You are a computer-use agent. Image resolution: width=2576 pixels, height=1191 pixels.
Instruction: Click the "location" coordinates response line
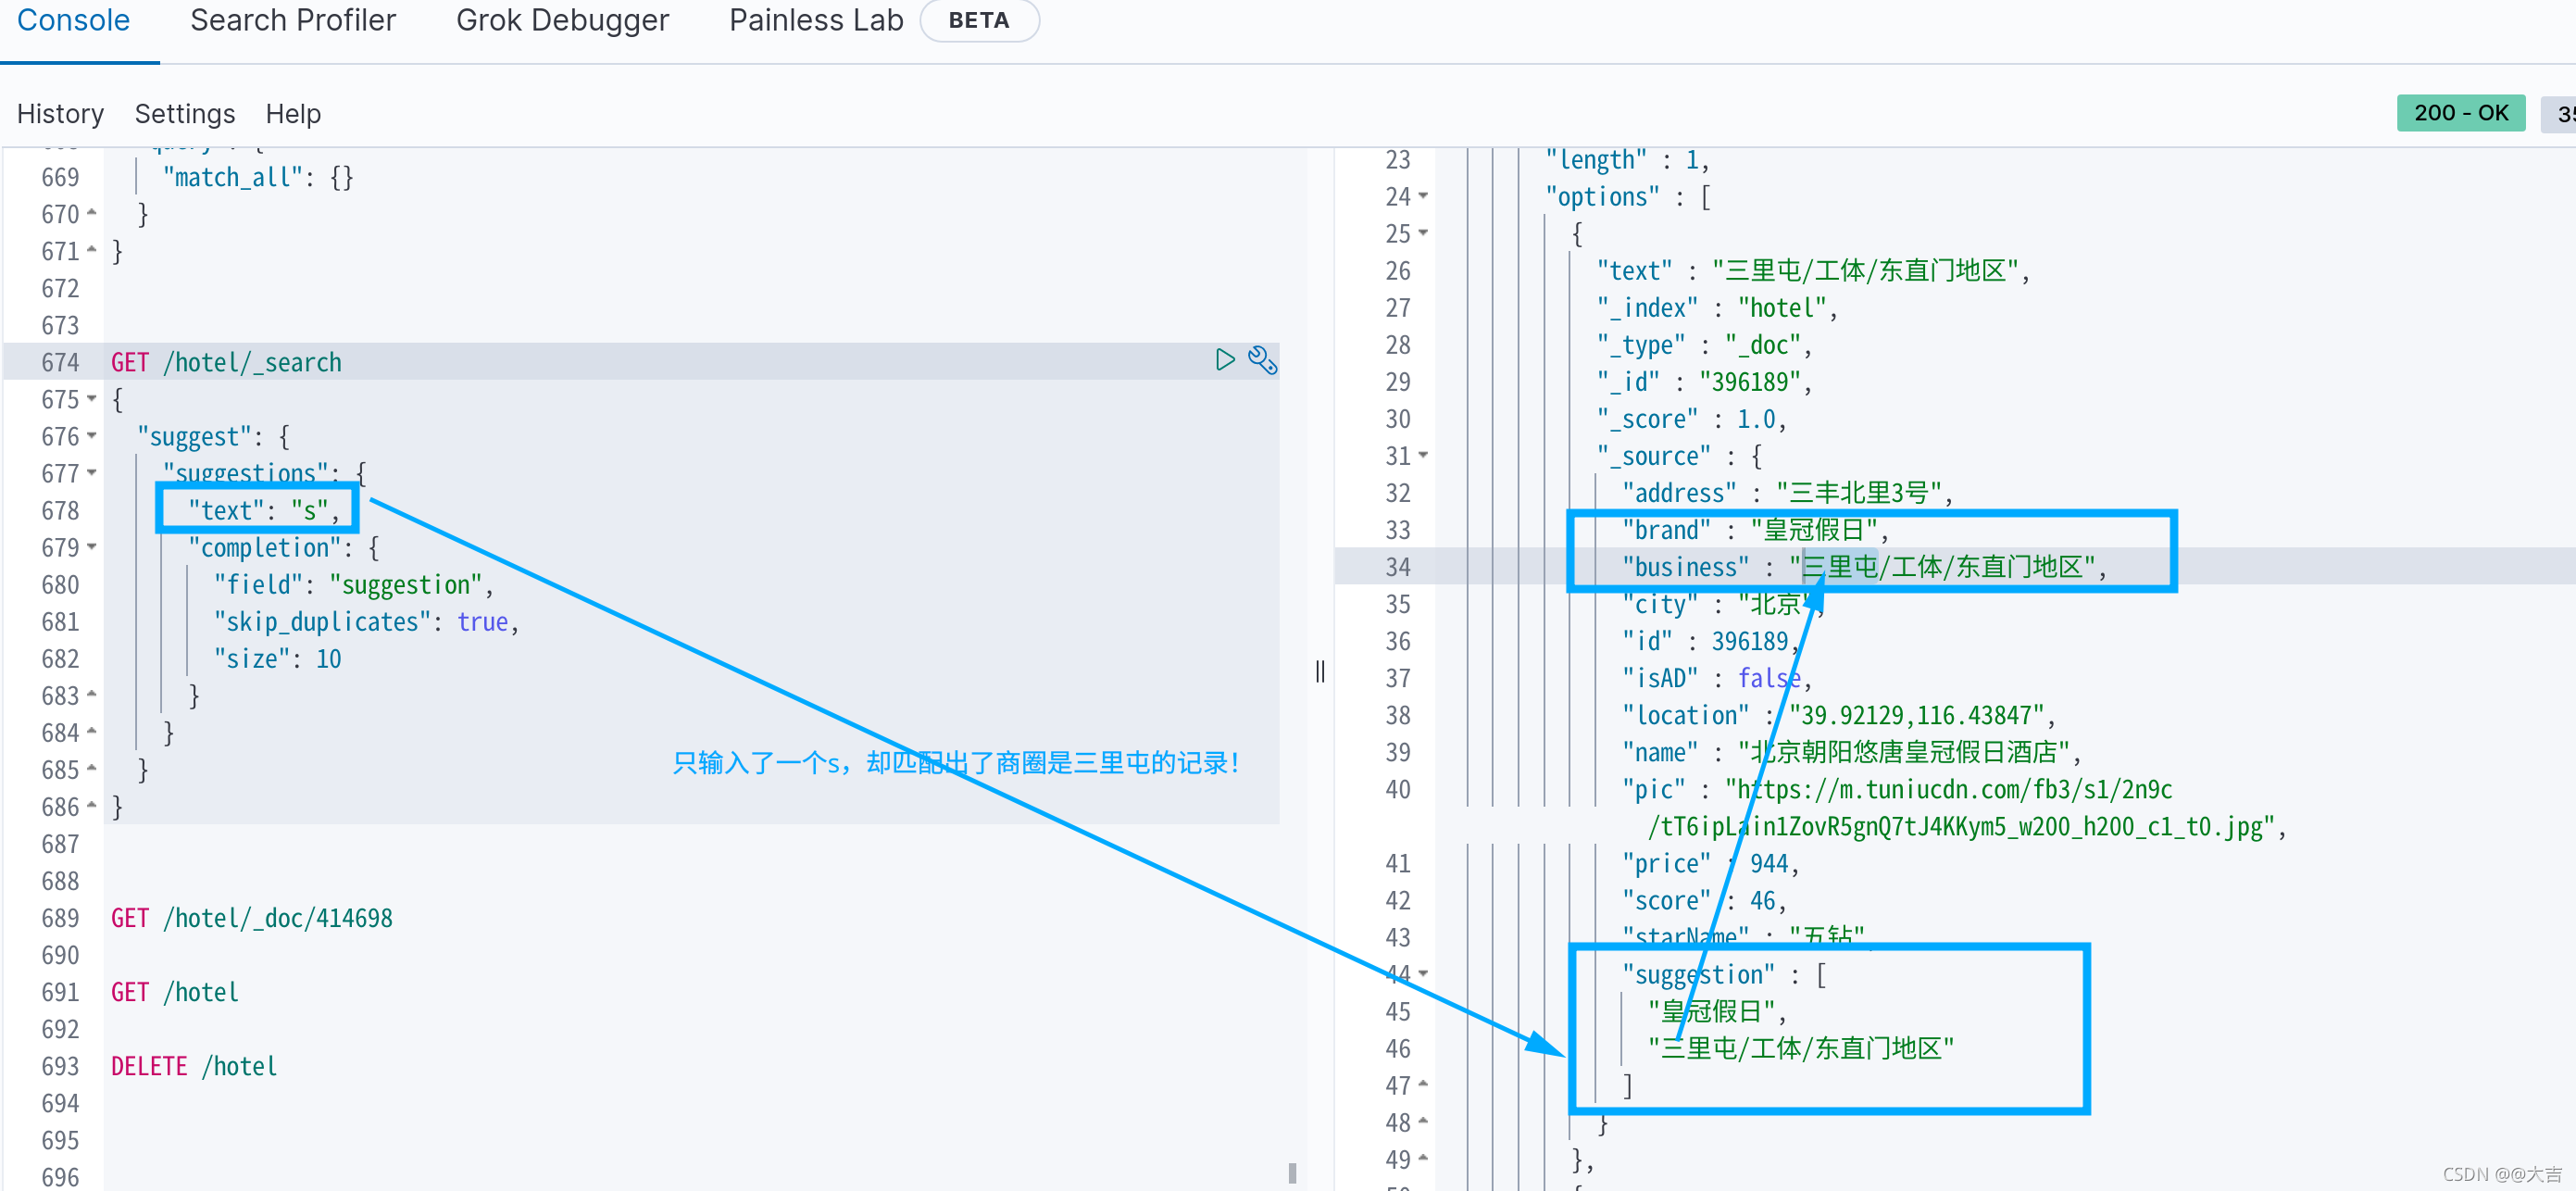coord(1840,714)
